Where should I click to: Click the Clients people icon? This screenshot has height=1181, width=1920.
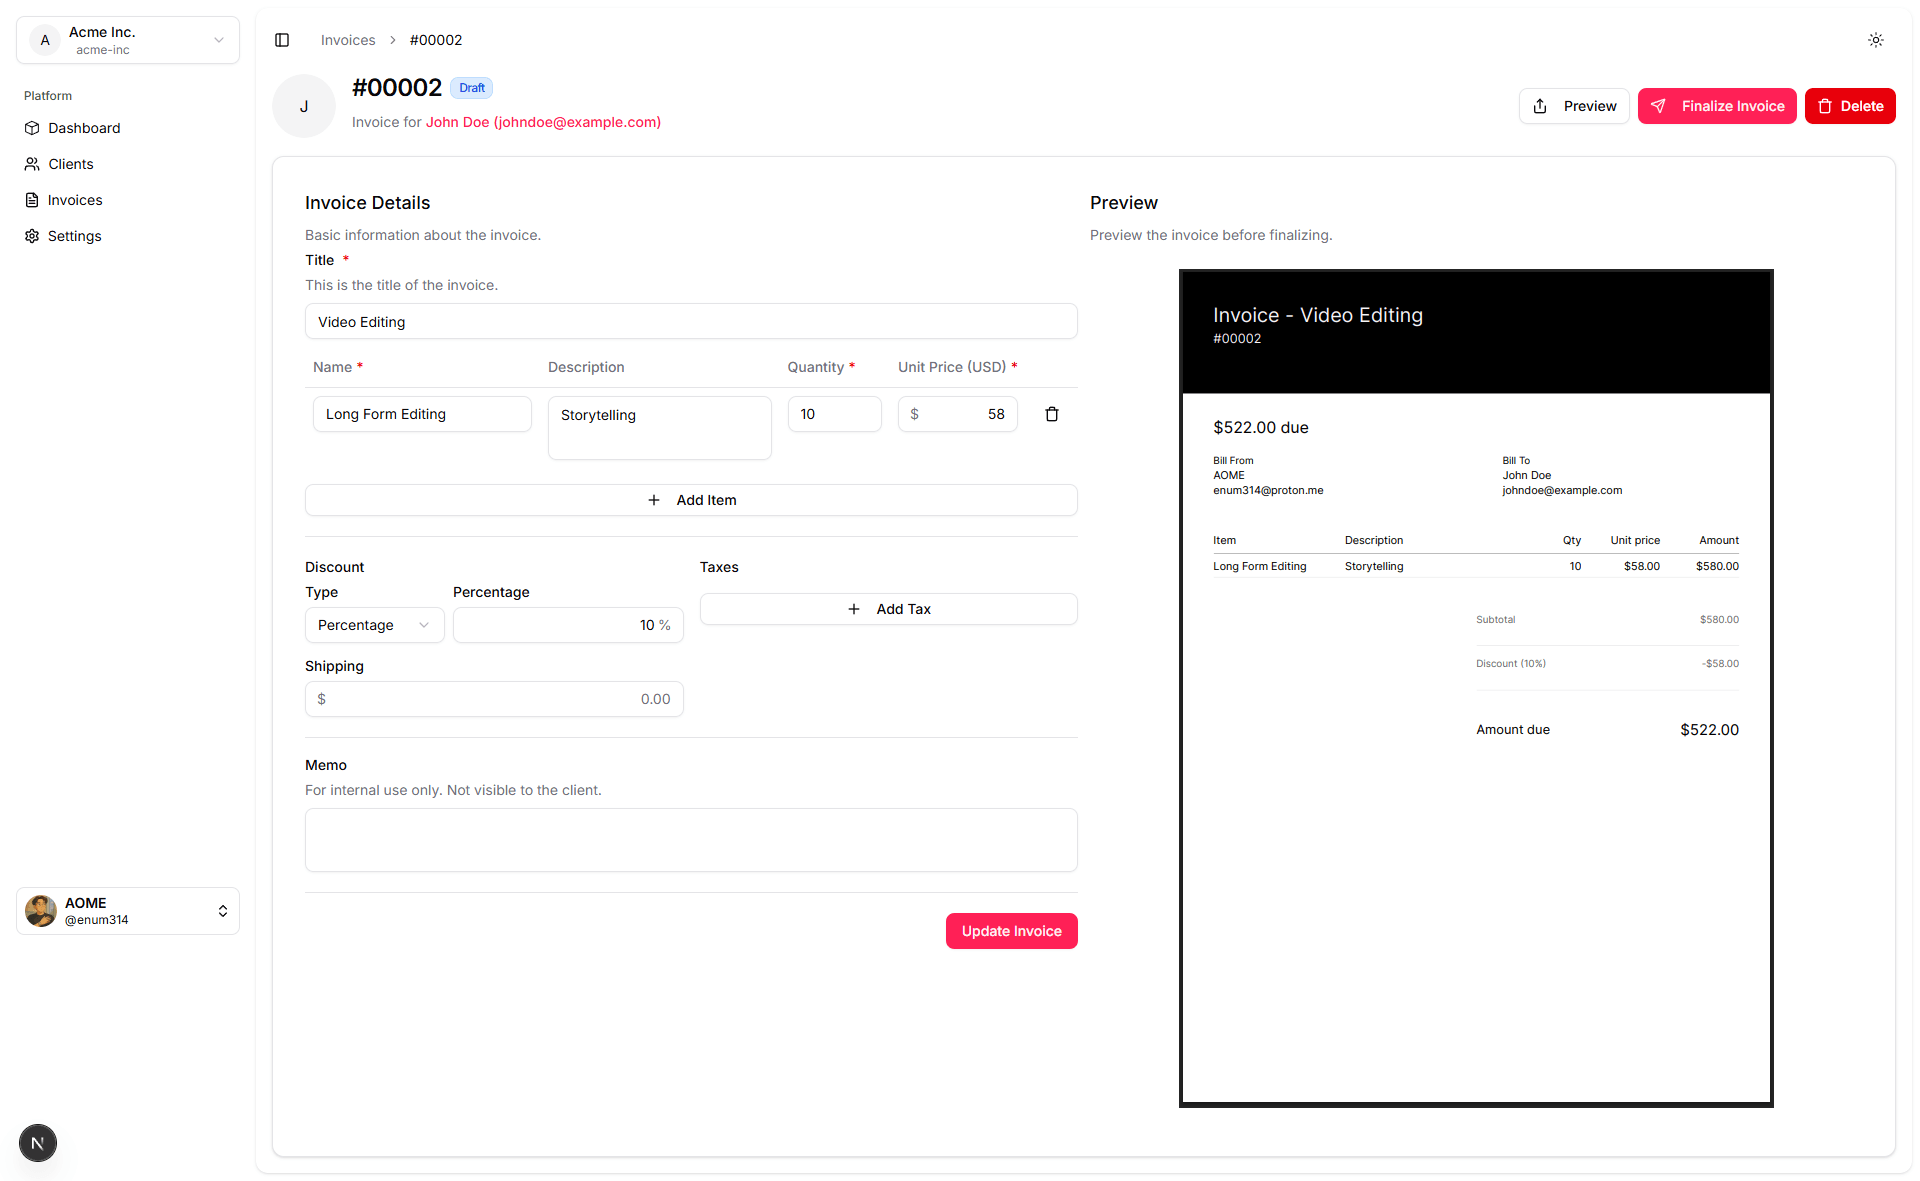click(x=32, y=164)
